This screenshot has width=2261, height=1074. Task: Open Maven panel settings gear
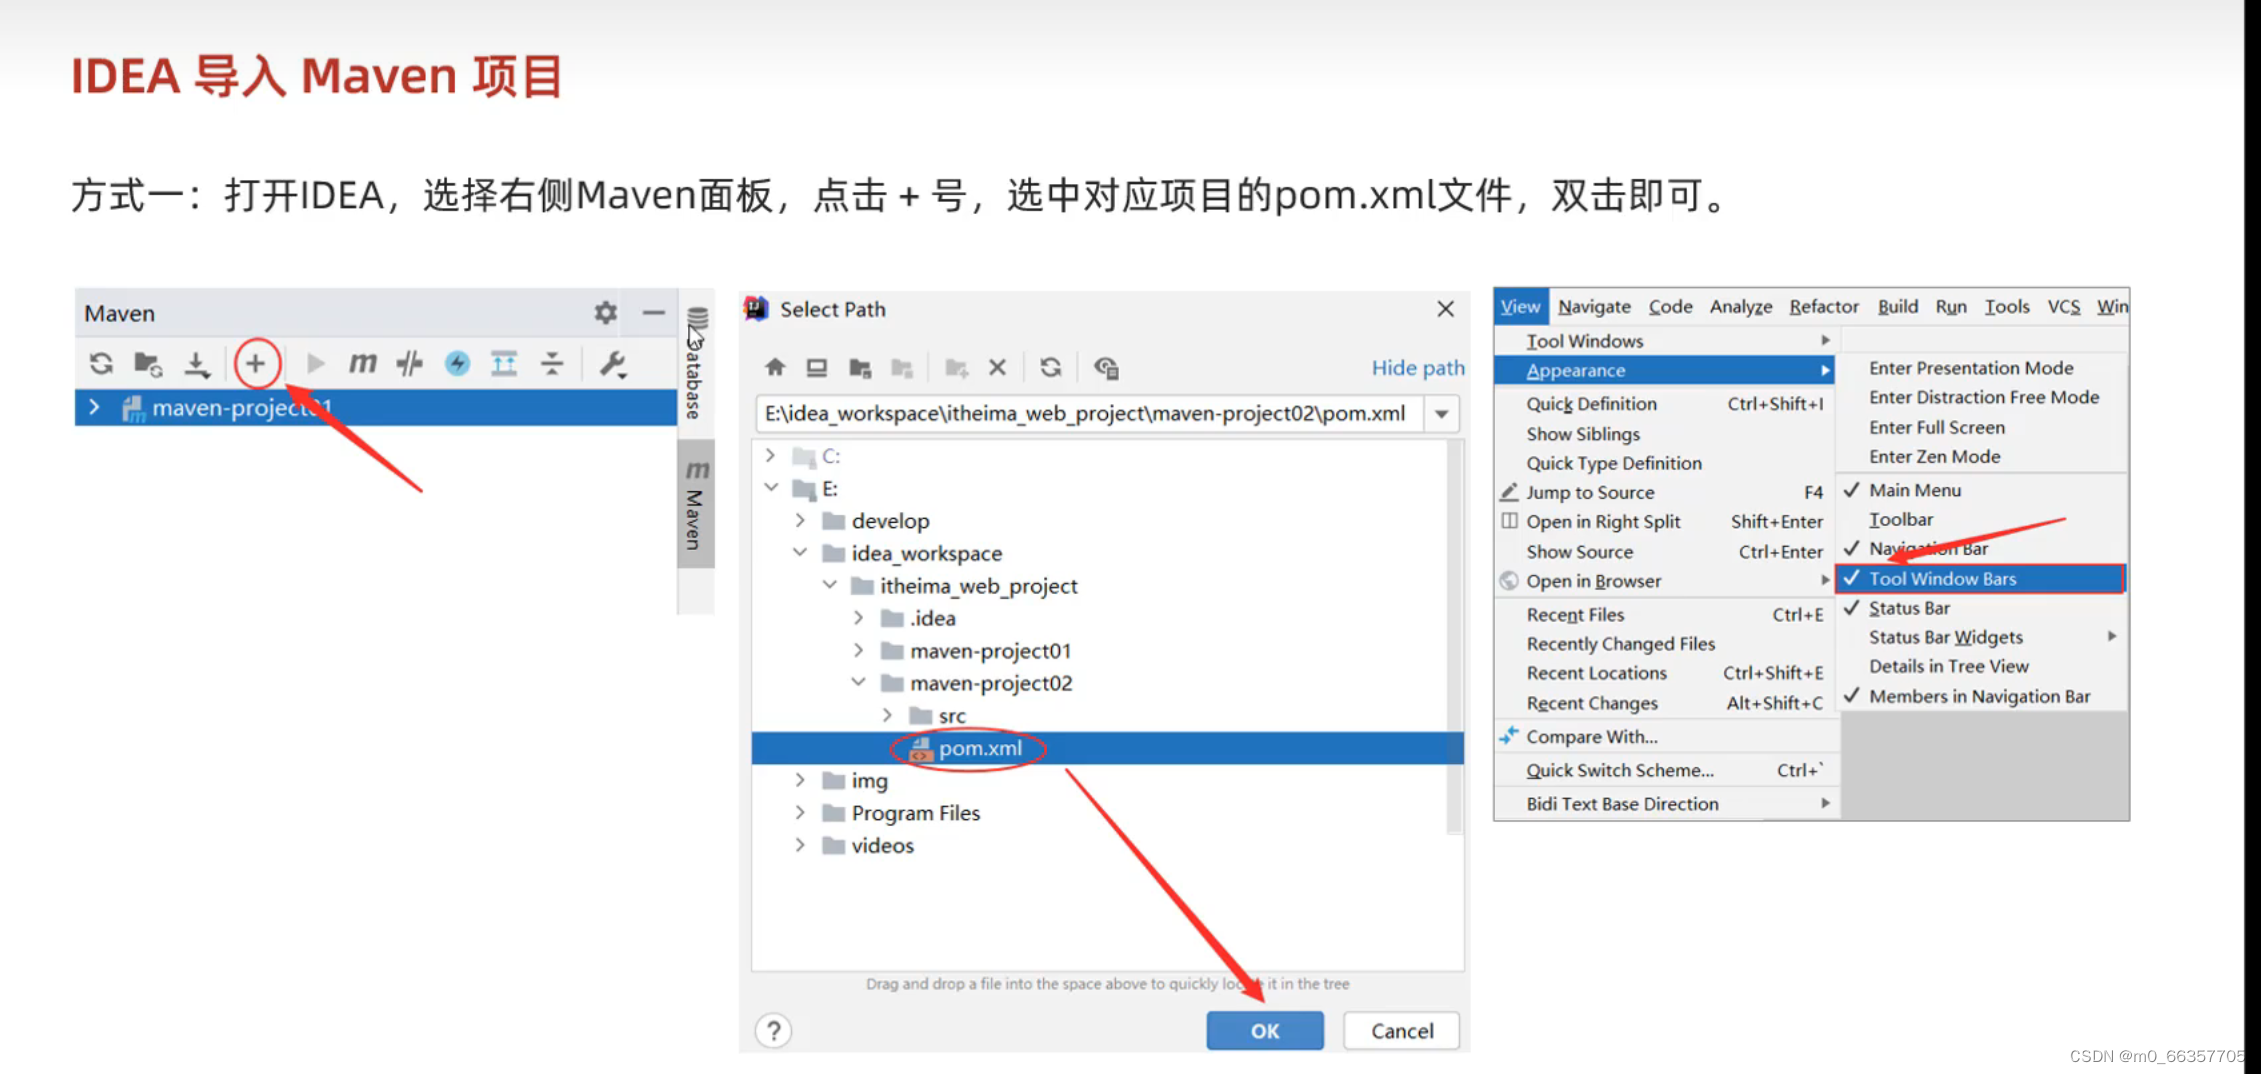point(604,312)
